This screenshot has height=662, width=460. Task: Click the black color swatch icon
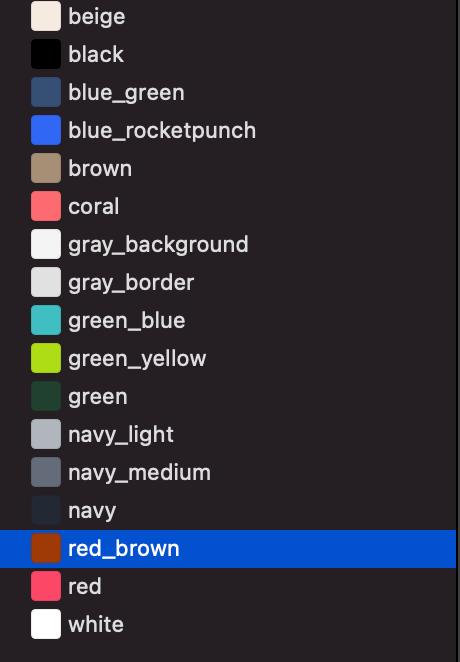46,54
